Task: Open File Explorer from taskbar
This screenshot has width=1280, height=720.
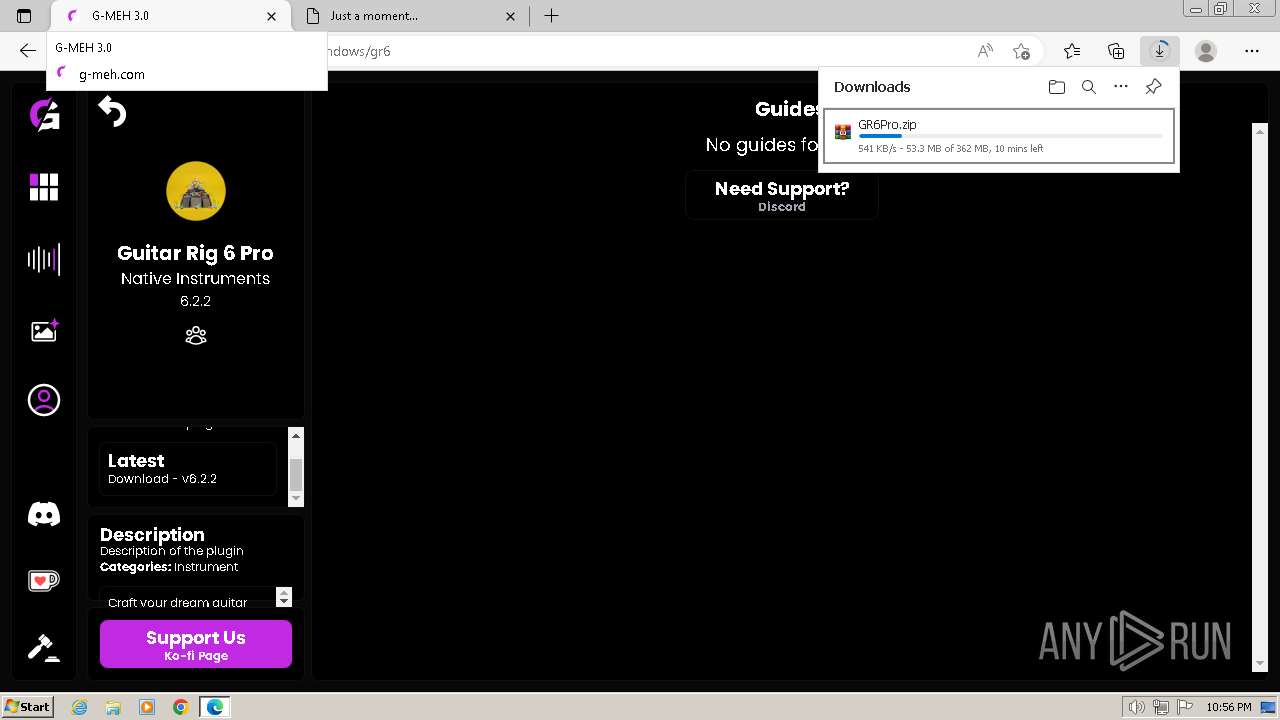Action: click(113, 707)
